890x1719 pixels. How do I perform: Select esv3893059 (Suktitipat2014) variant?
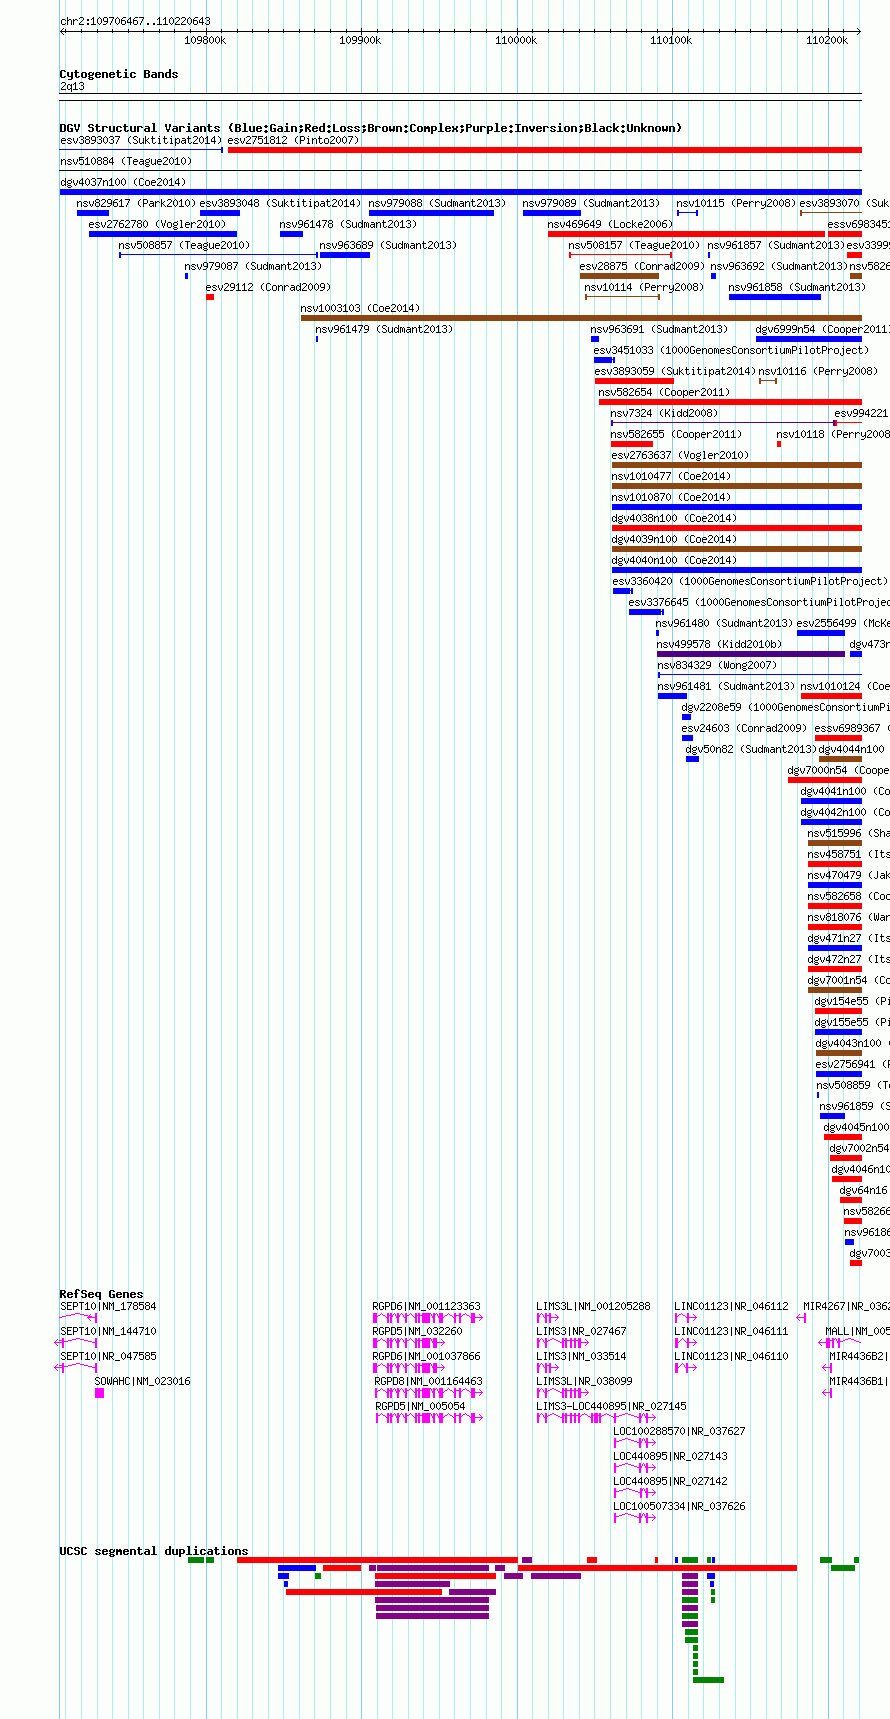pyautogui.click(x=676, y=371)
